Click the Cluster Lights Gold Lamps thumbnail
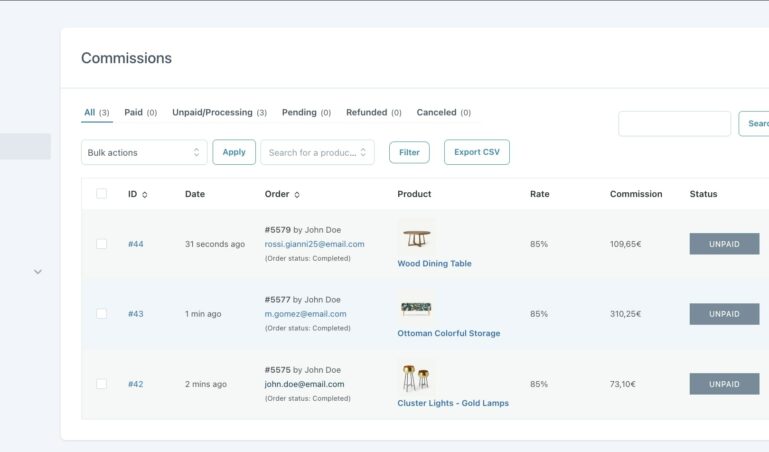The height and width of the screenshot is (452, 769). point(415,378)
